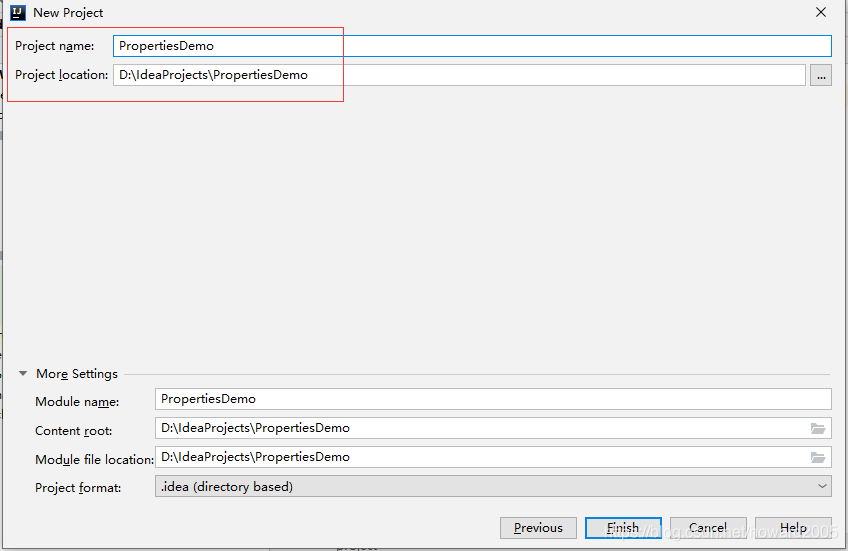
Task: Open the Project format dropdown
Action: click(x=493, y=487)
